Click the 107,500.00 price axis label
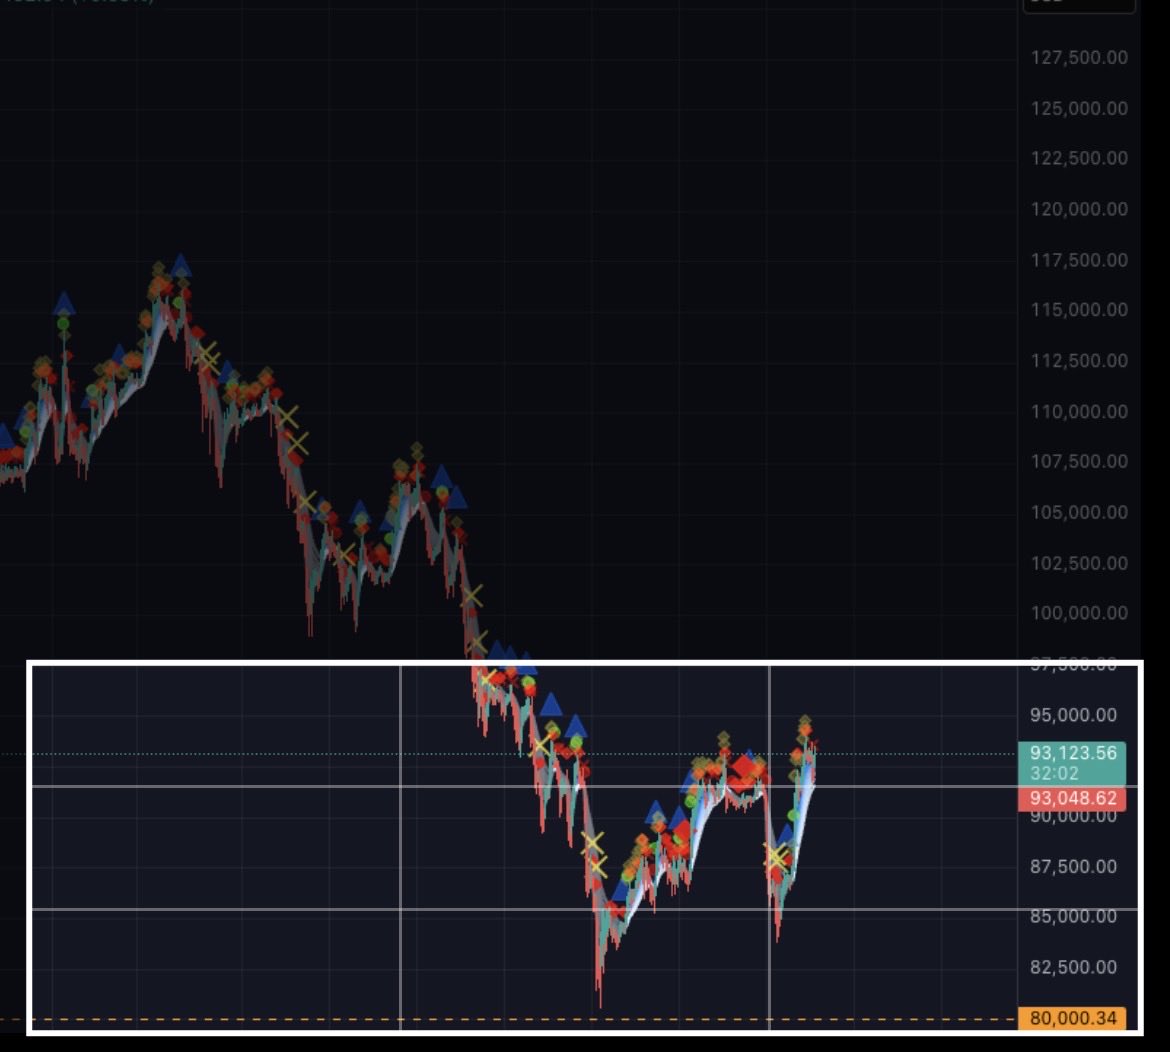 pos(1079,461)
